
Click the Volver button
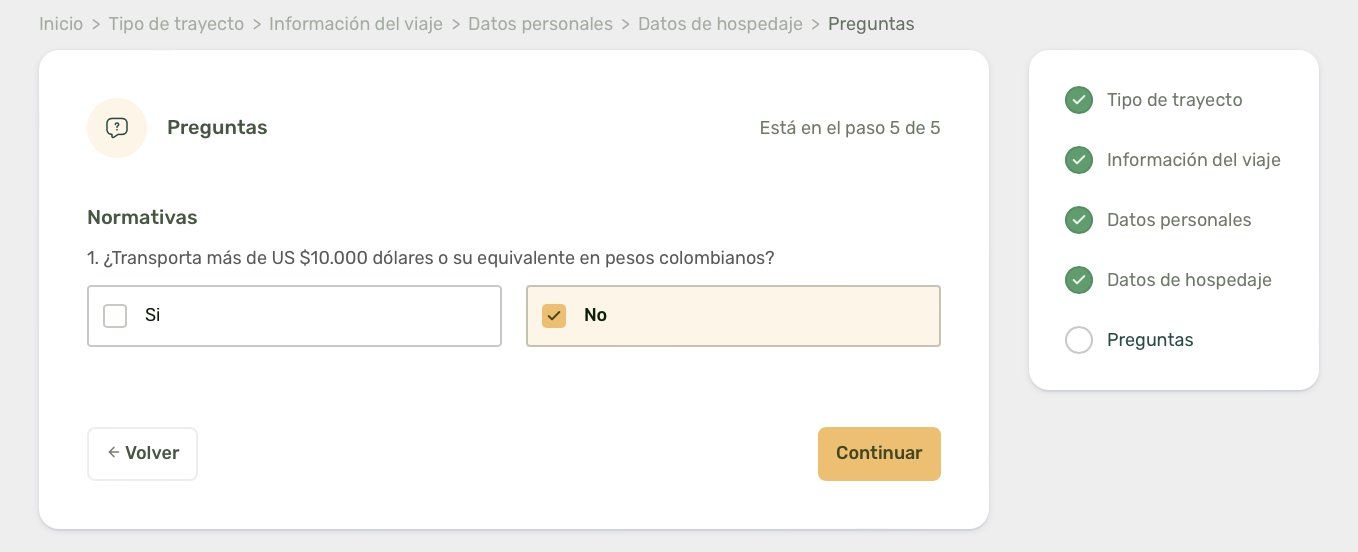click(x=142, y=454)
